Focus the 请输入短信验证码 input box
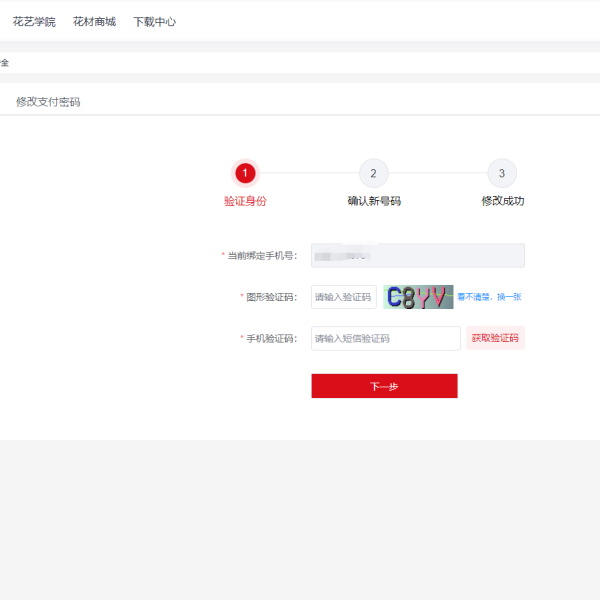600x600 pixels. click(x=385, y=339)
